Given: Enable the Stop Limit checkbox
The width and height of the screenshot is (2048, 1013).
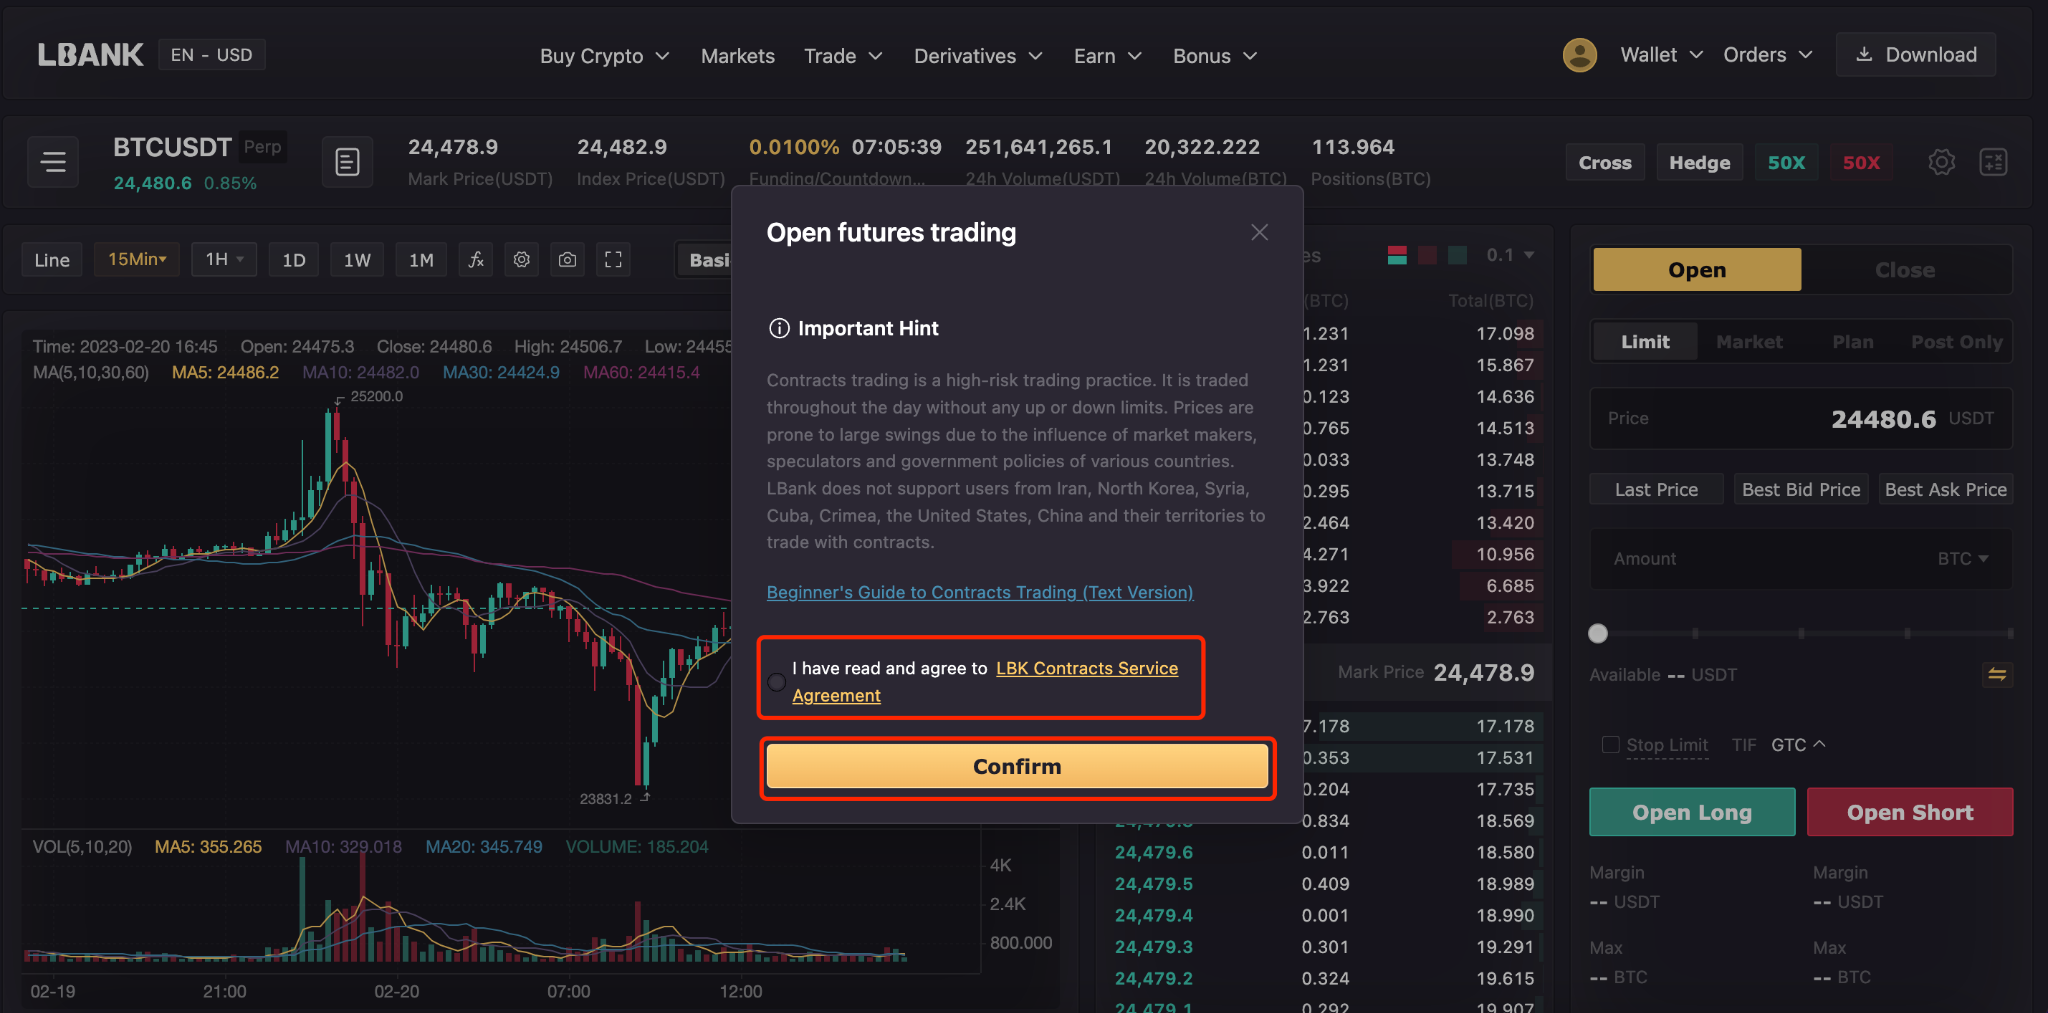Looking at the screenshot, I should [1610, 744].
